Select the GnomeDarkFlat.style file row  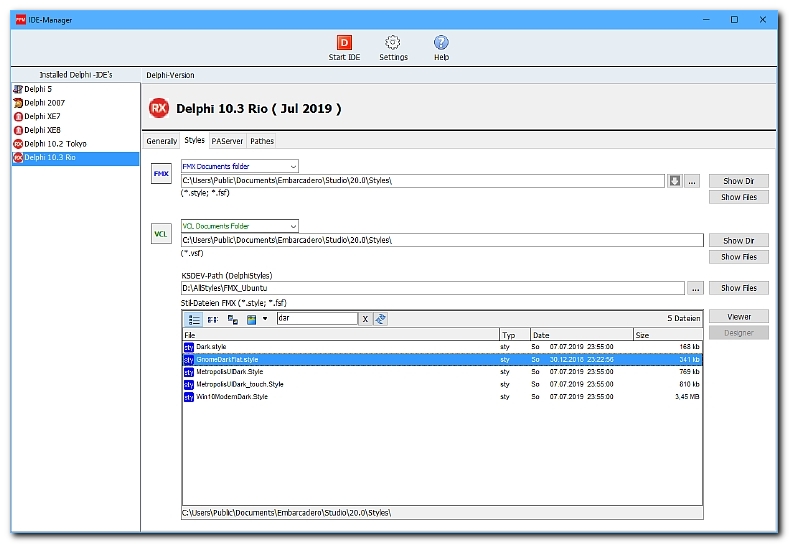pos(442,359)
